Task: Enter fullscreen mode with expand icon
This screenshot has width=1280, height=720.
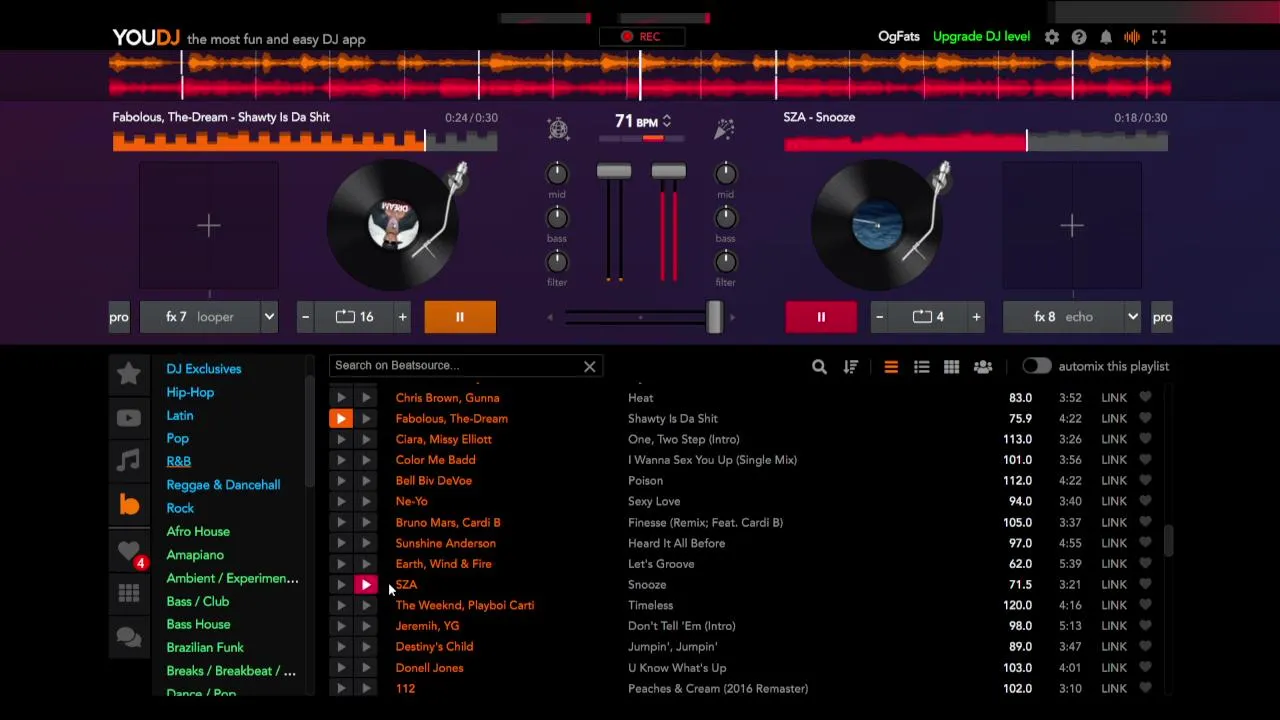Action: (x=1159, y=37)
